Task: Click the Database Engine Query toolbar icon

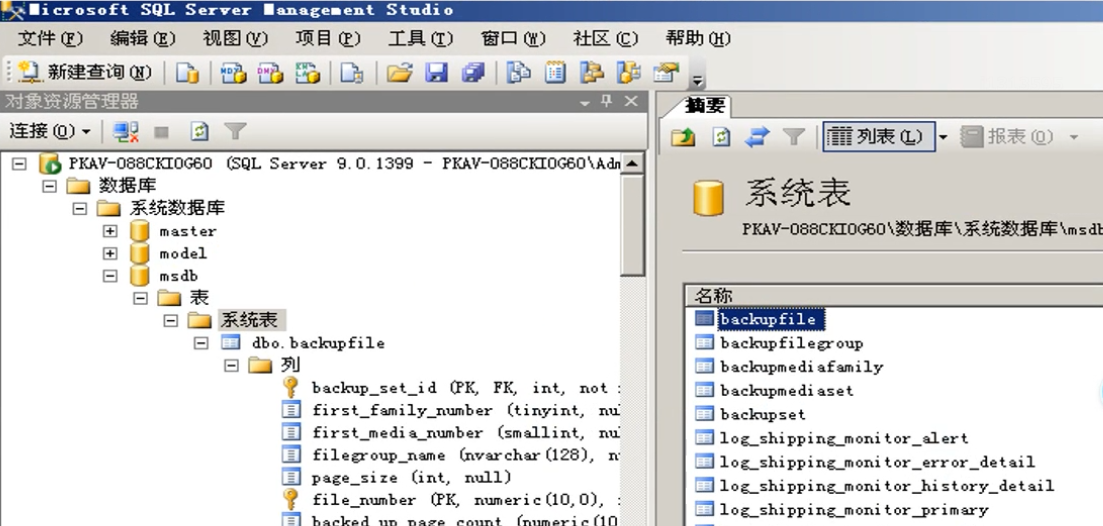Action: point(186,72)
